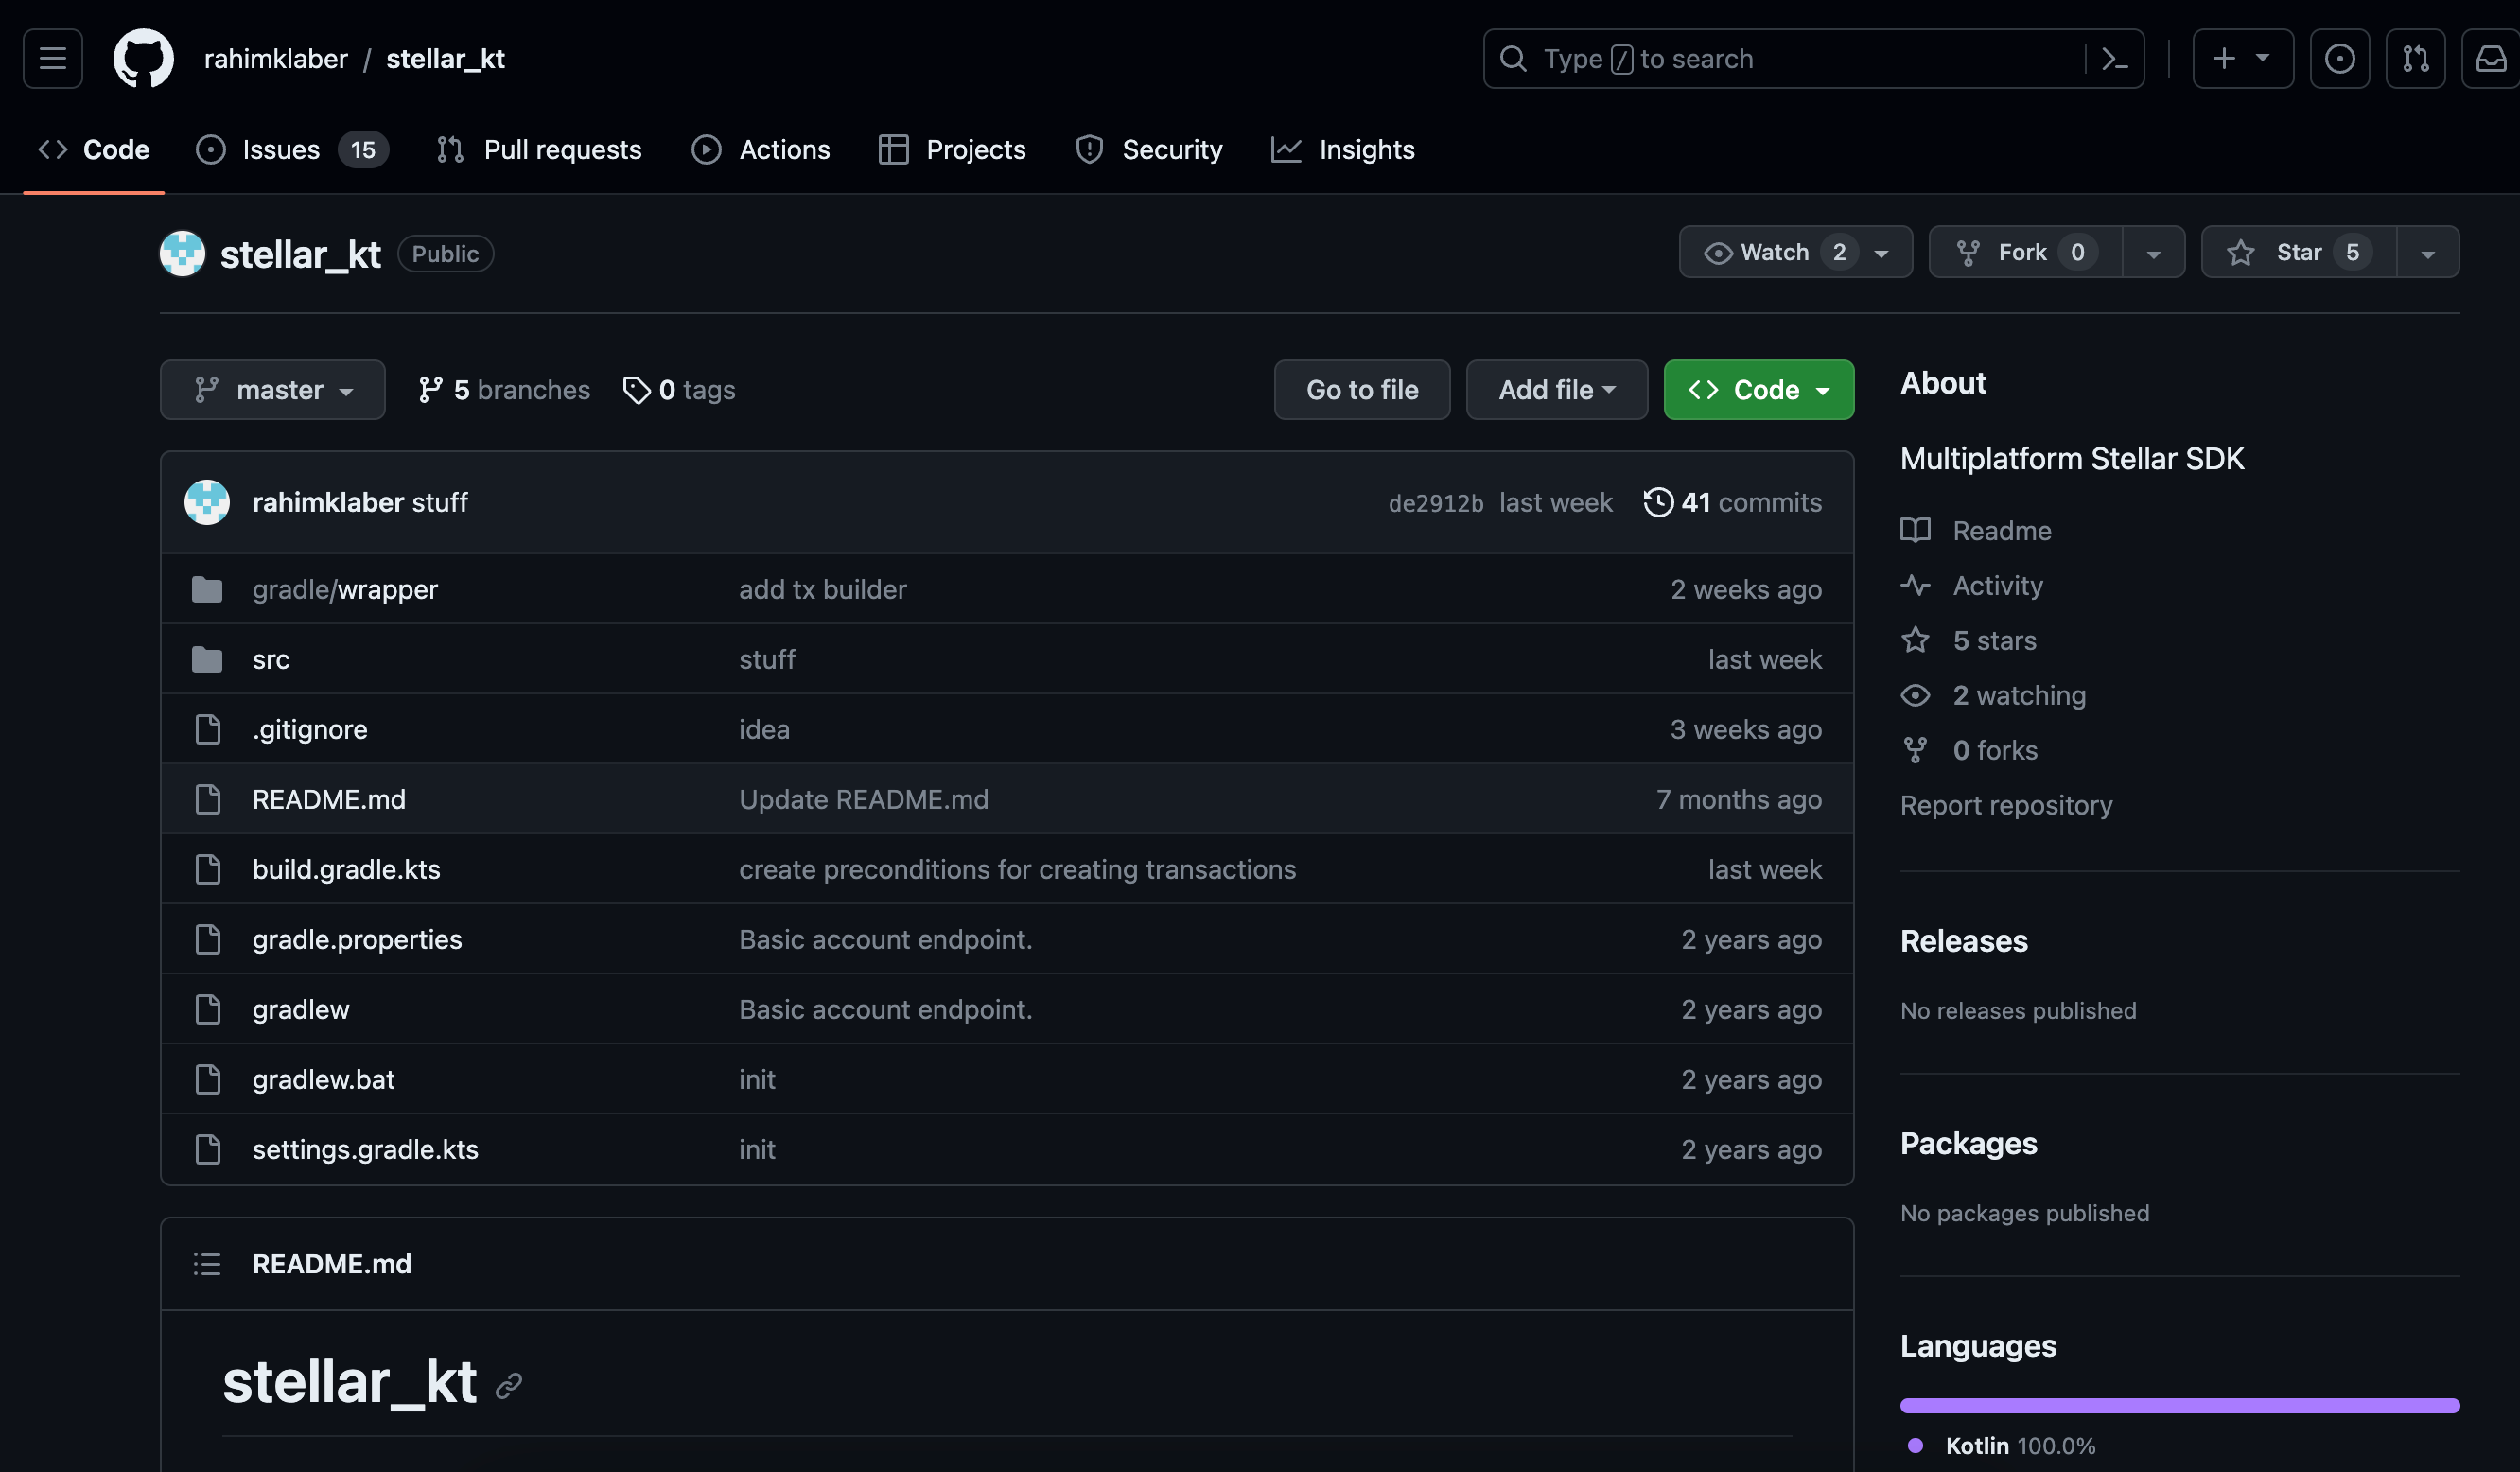Open commit hash de2912b
The image size is (2520, 1472).
tap(1436, 503)
